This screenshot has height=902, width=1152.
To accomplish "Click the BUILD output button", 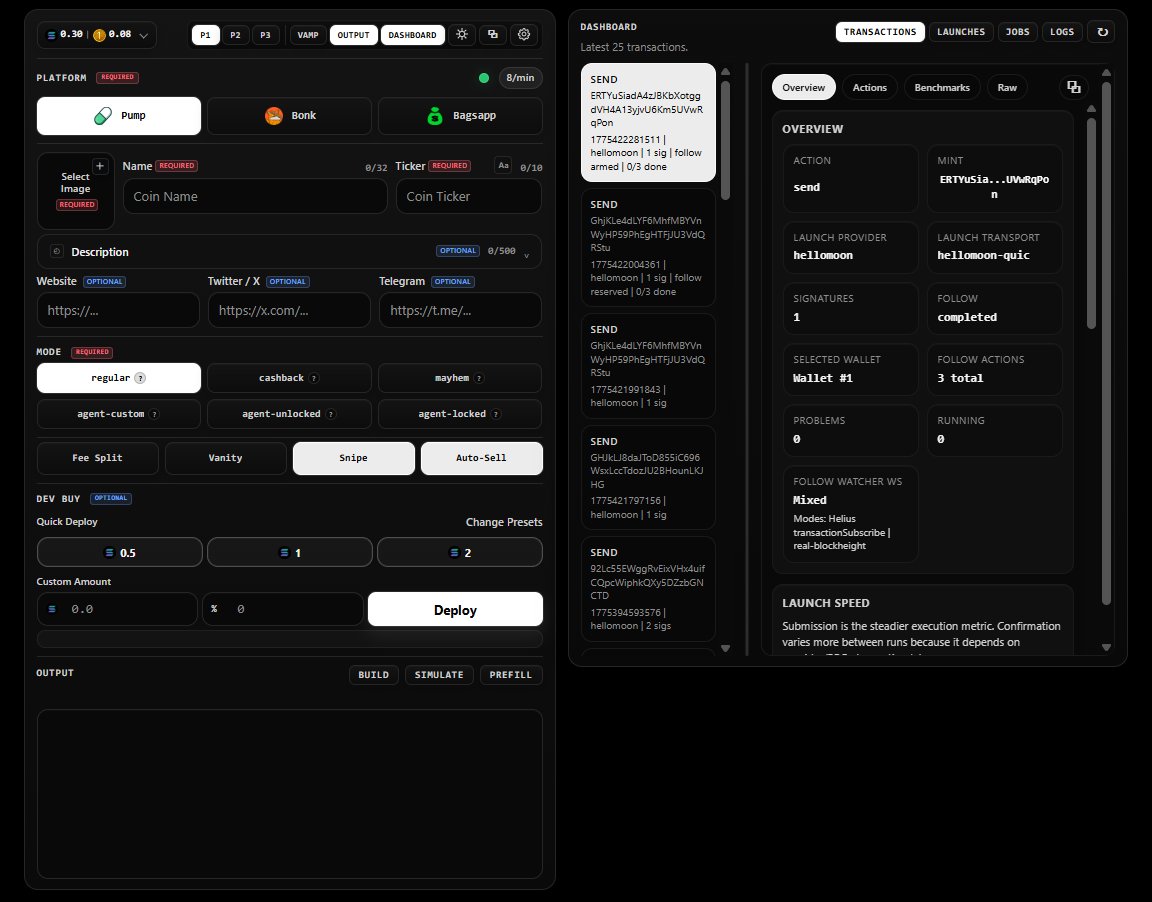I will click(x=374, y=675).
